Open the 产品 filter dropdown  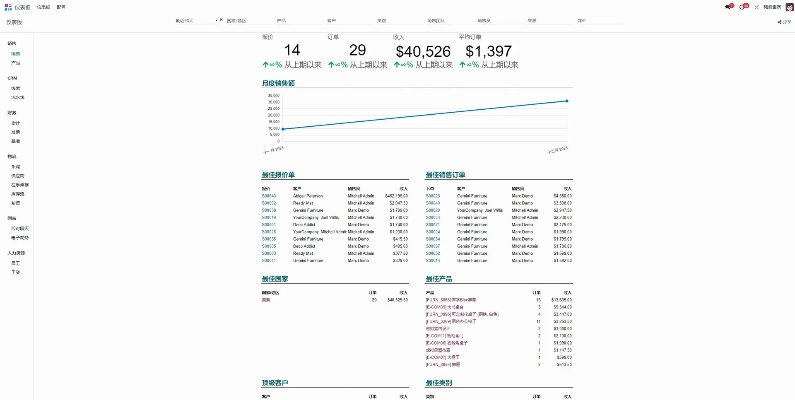(x=281, y=20)
